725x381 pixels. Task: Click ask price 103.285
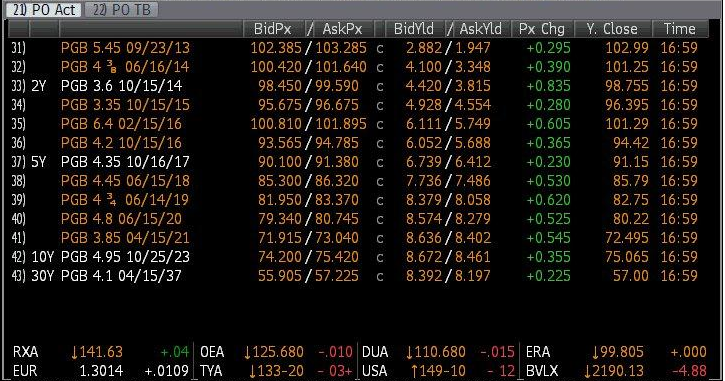341,48
